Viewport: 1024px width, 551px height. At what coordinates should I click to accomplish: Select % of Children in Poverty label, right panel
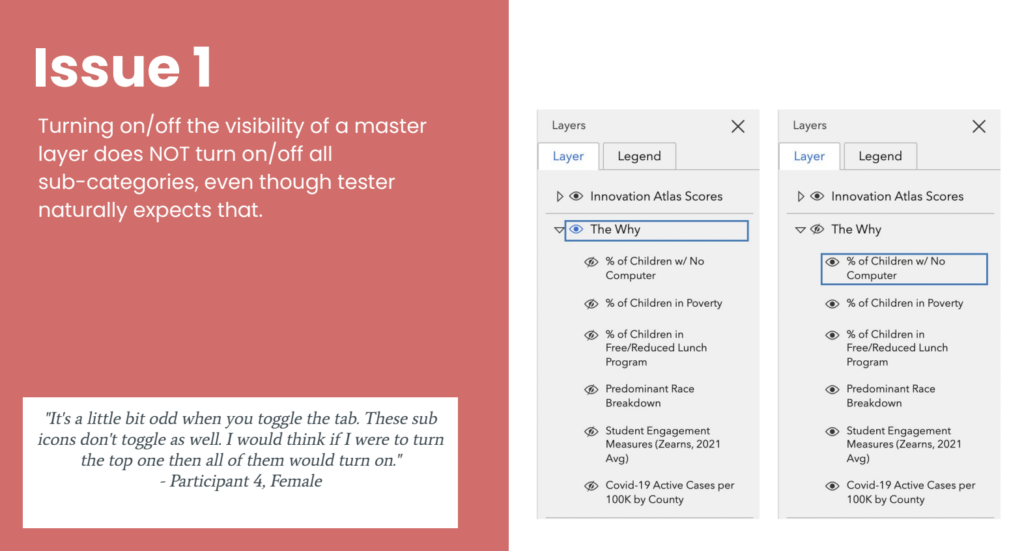pyautogui.click(x=904, y=303)
